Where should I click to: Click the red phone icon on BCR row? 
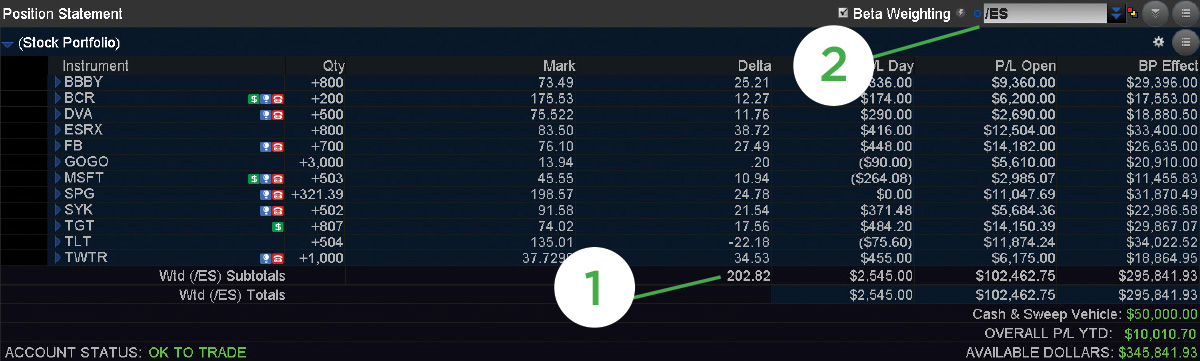[x=277, y=98]
